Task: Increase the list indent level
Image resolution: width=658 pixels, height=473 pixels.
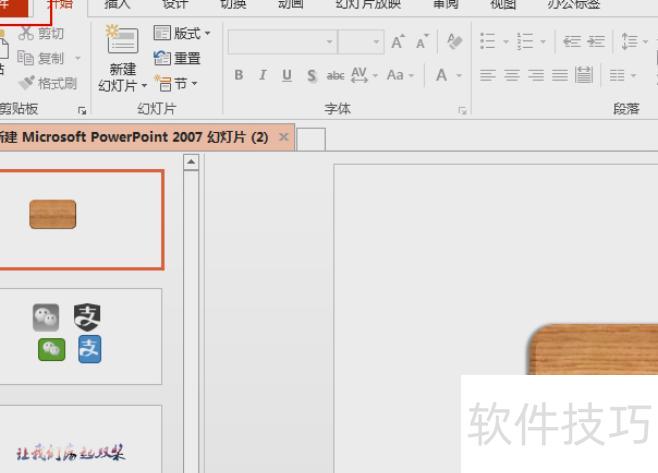Action: (x=596, y=41)
